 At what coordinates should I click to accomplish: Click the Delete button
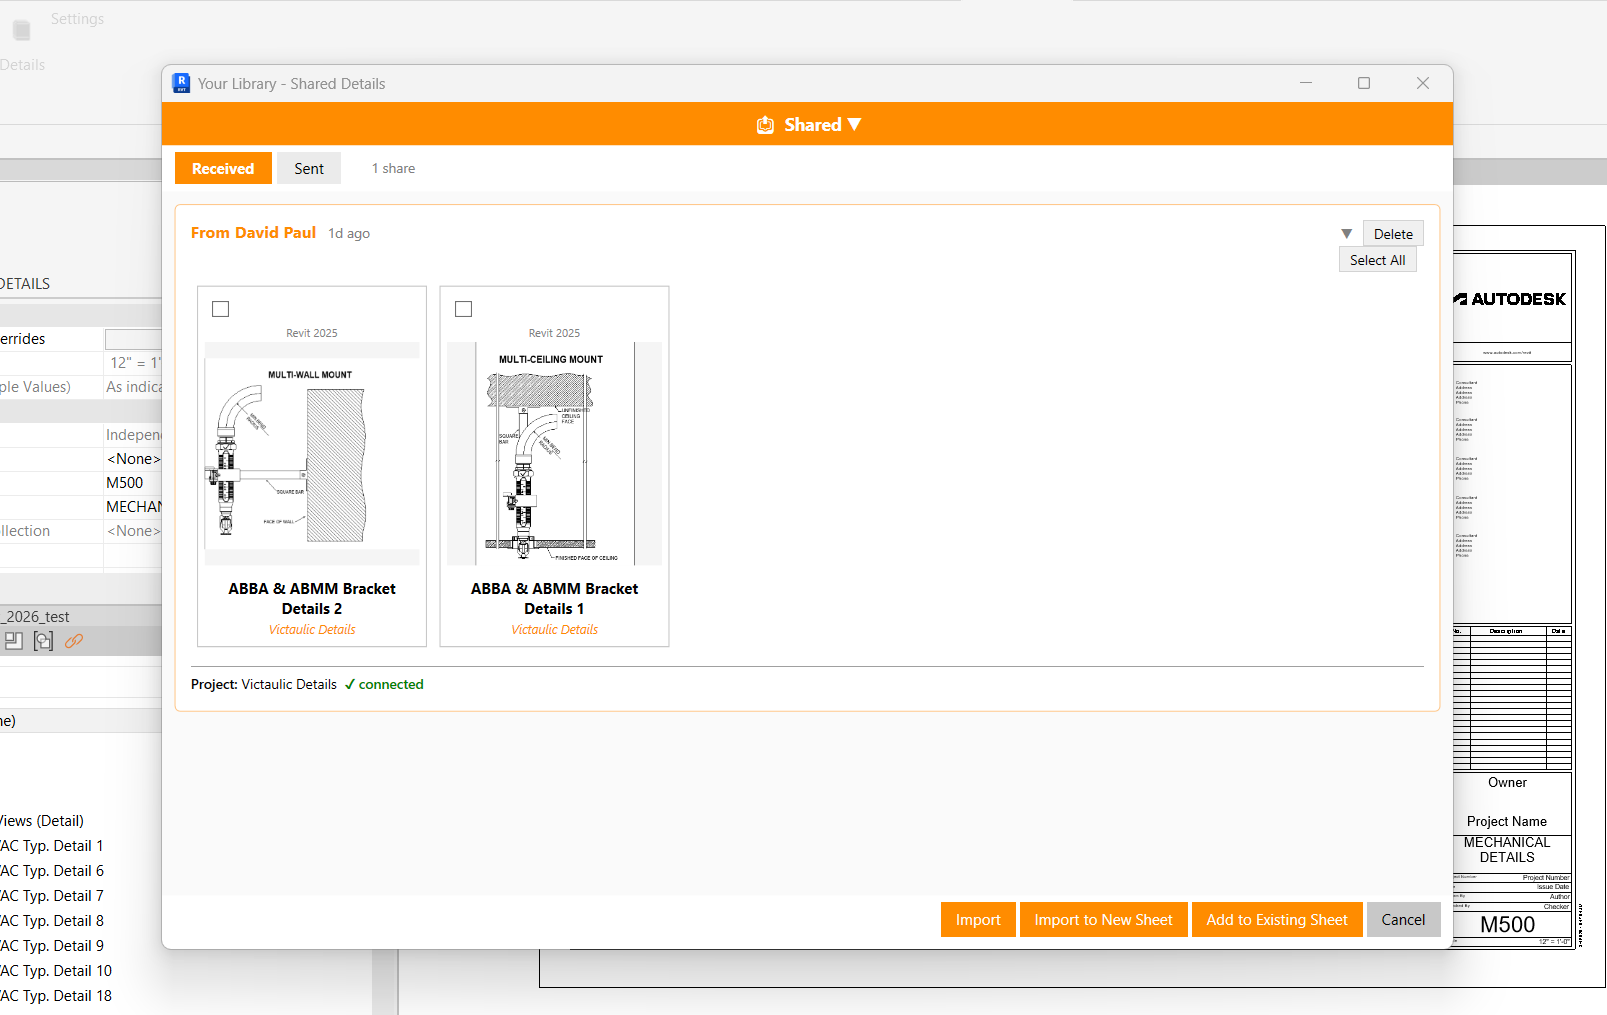1393,234
